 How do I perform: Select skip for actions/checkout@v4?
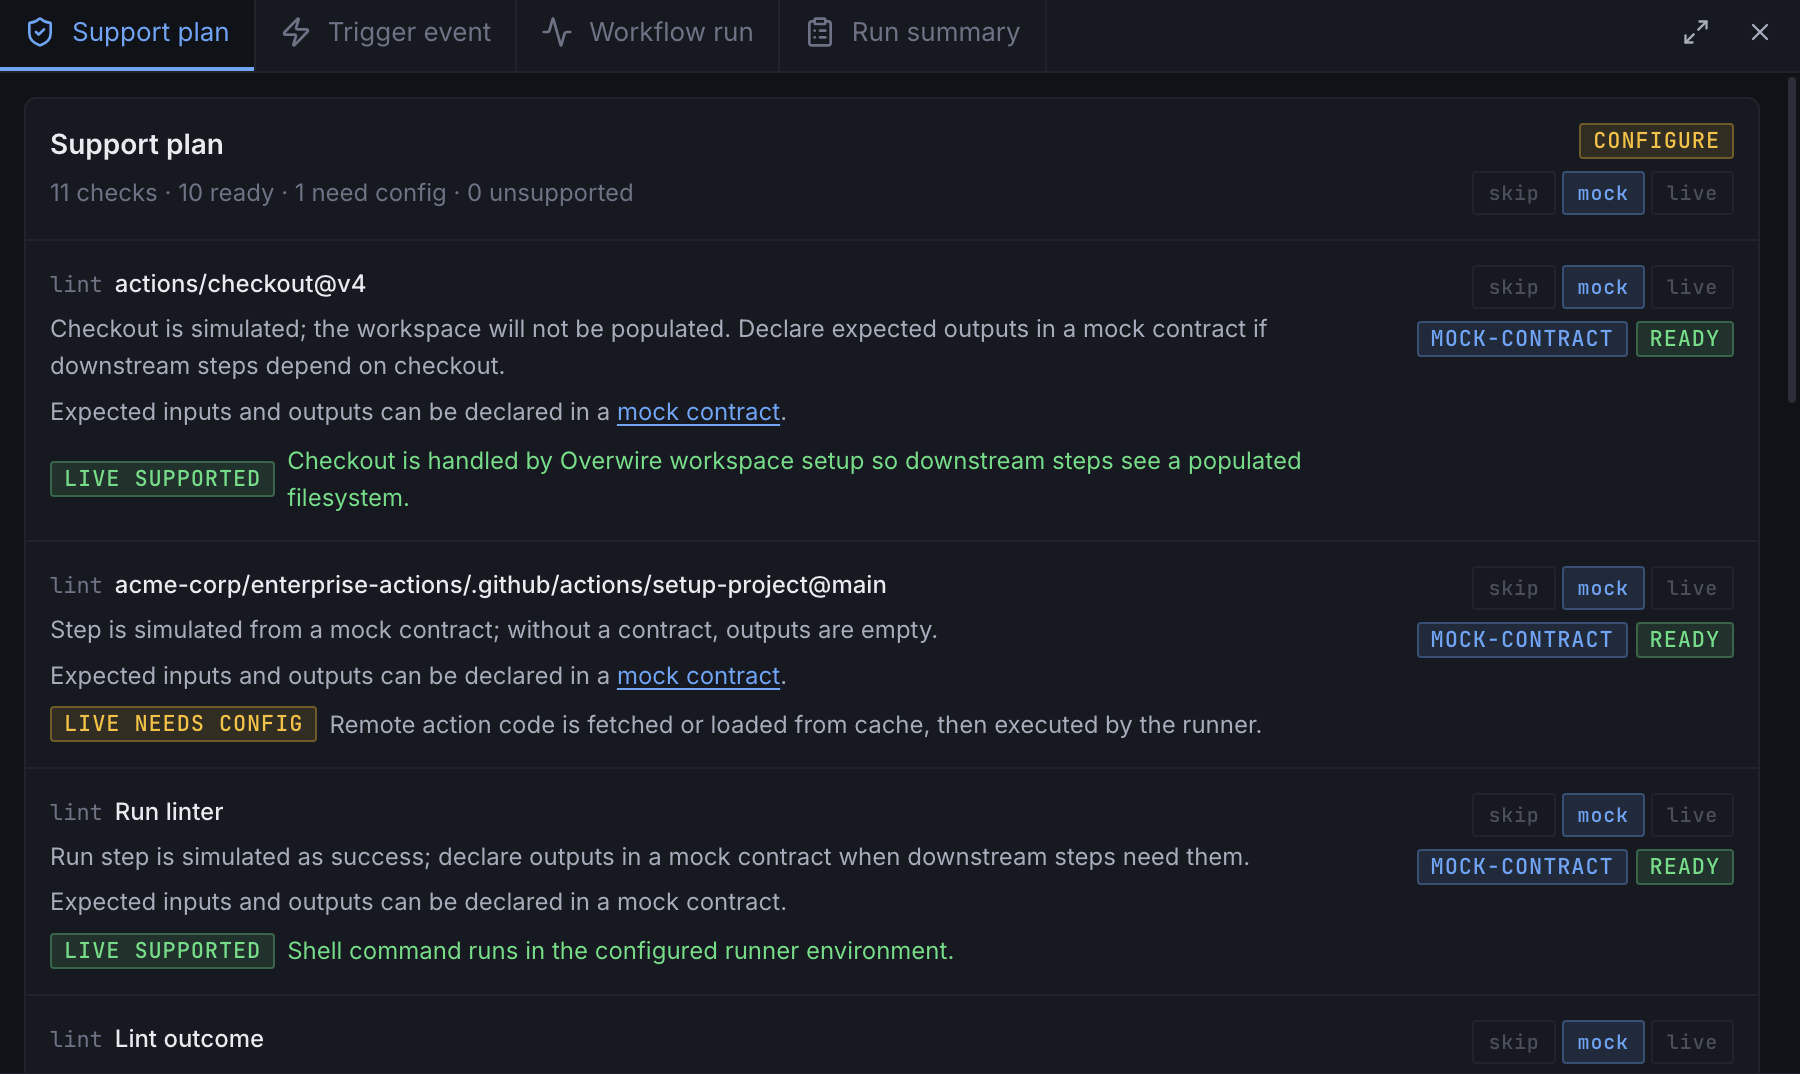point(1514,287)
